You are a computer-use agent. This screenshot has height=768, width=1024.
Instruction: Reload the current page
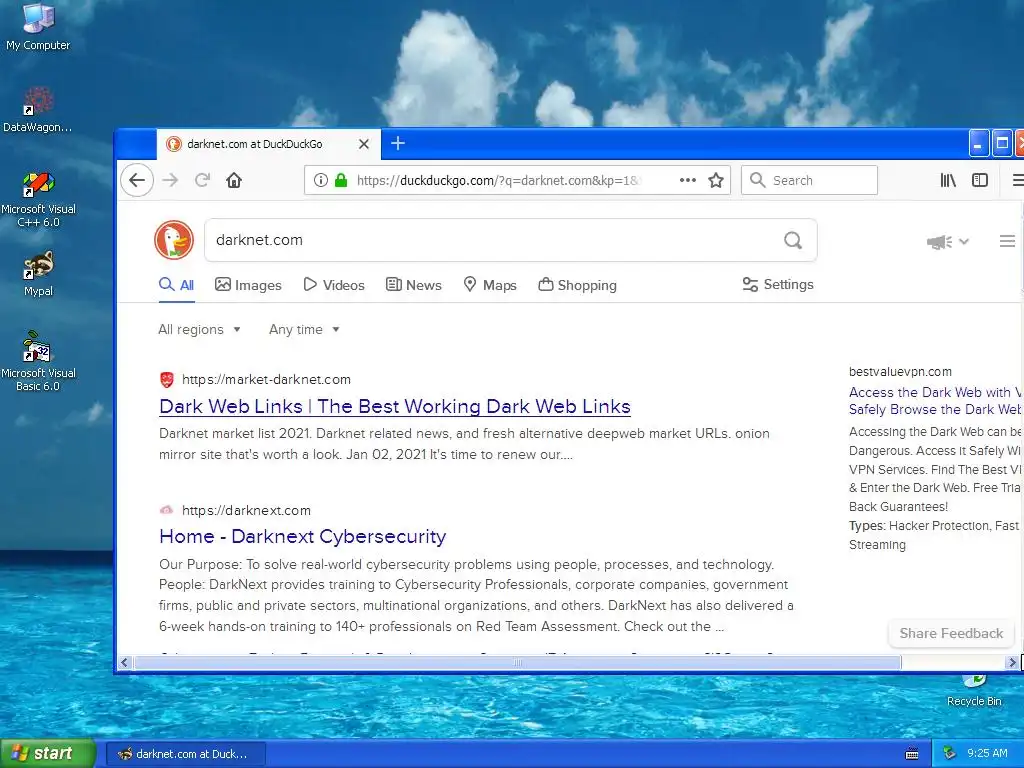(202, 180)
